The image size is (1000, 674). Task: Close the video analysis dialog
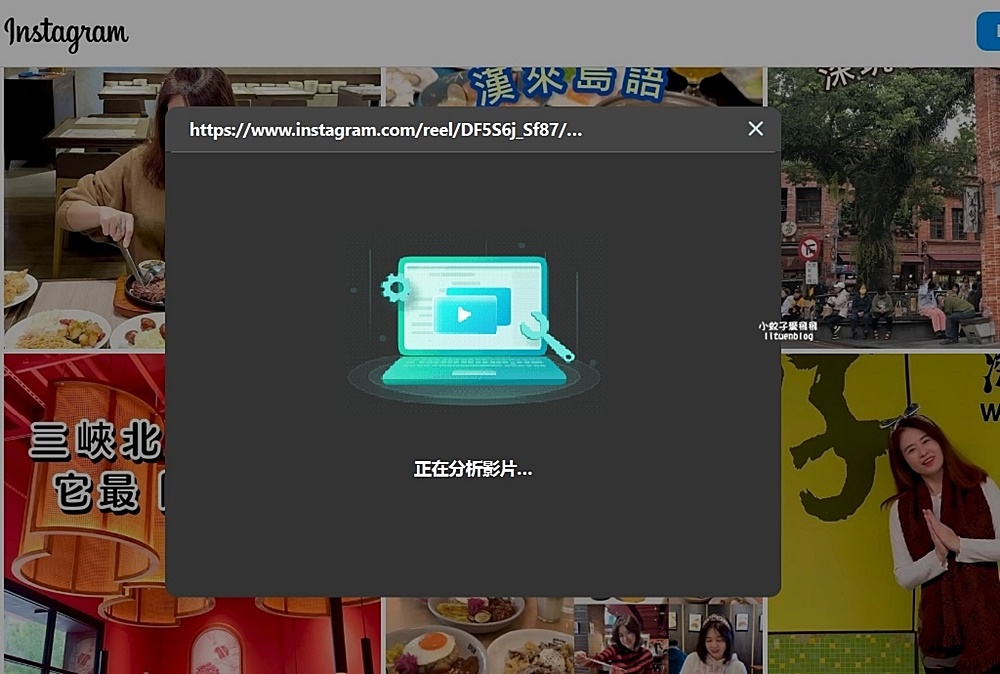tap(755, 129)
